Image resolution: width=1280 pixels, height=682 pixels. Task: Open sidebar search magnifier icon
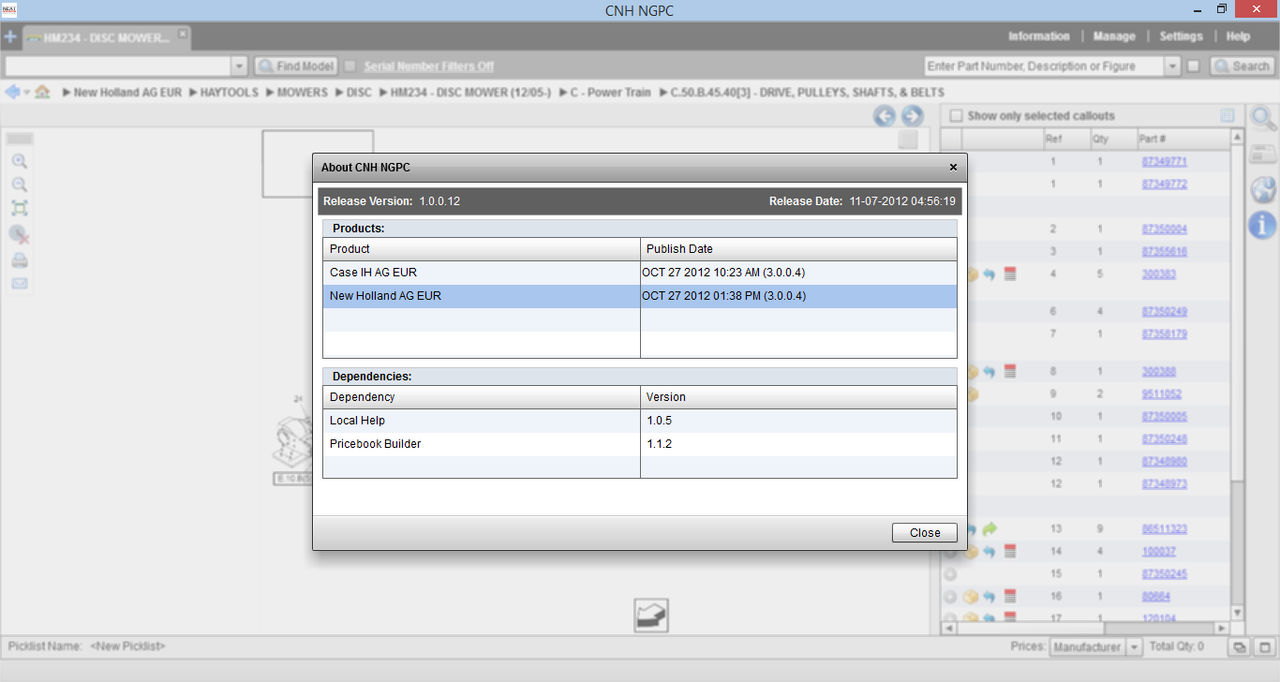1263,119
